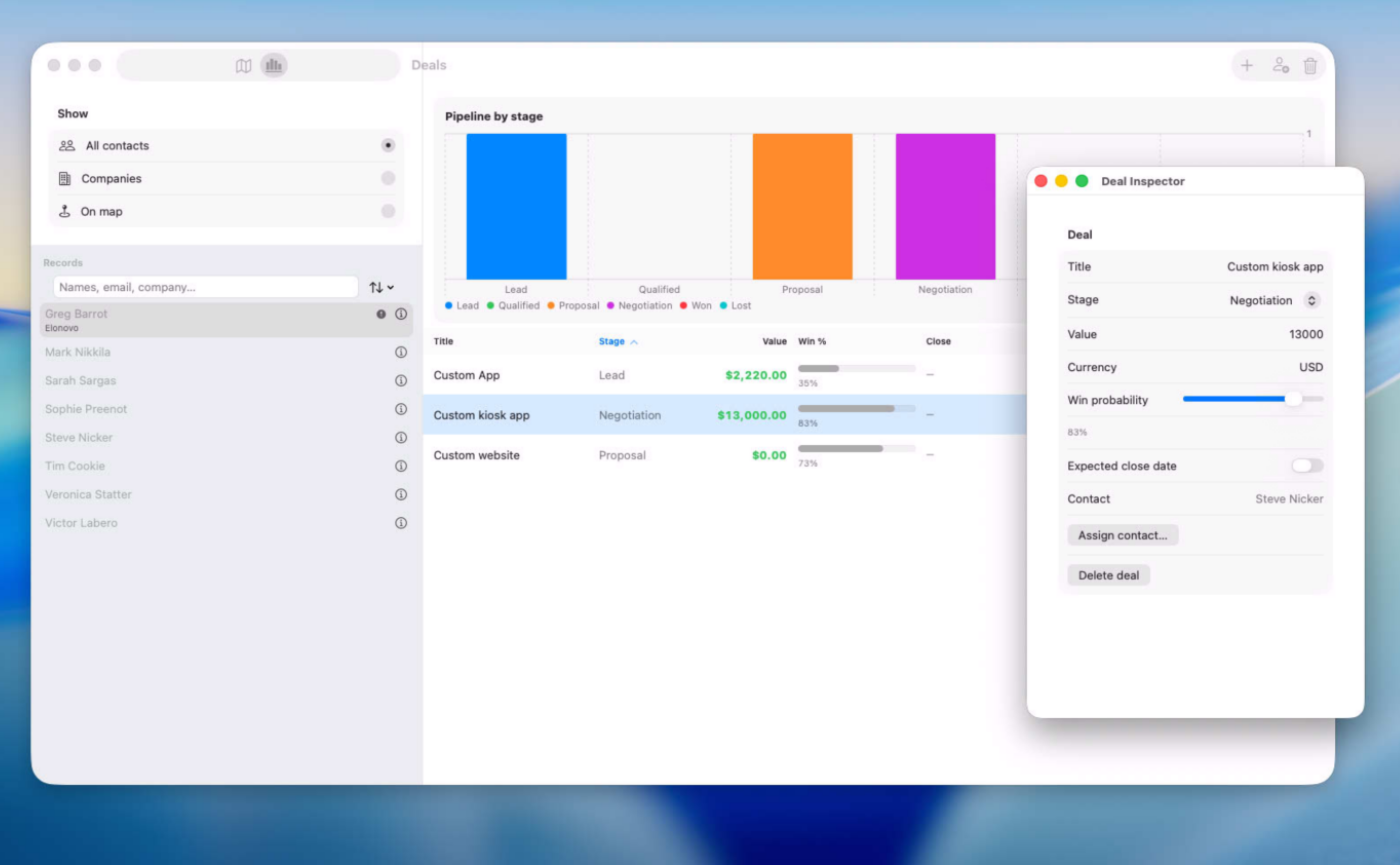Select Sophie Preenot in records list

coord(86,409)
